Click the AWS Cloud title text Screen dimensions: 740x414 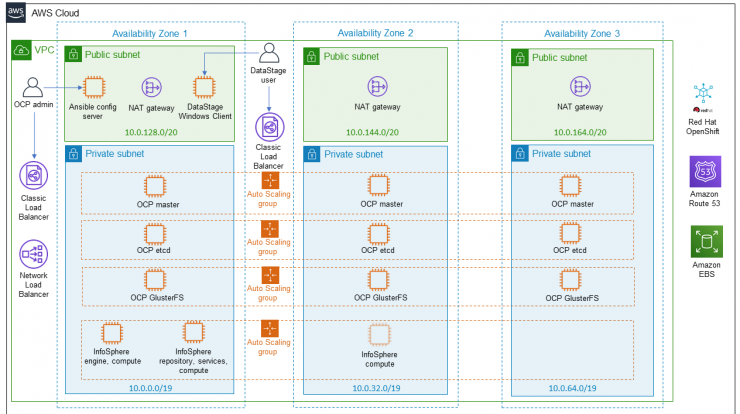pos(55,13)
